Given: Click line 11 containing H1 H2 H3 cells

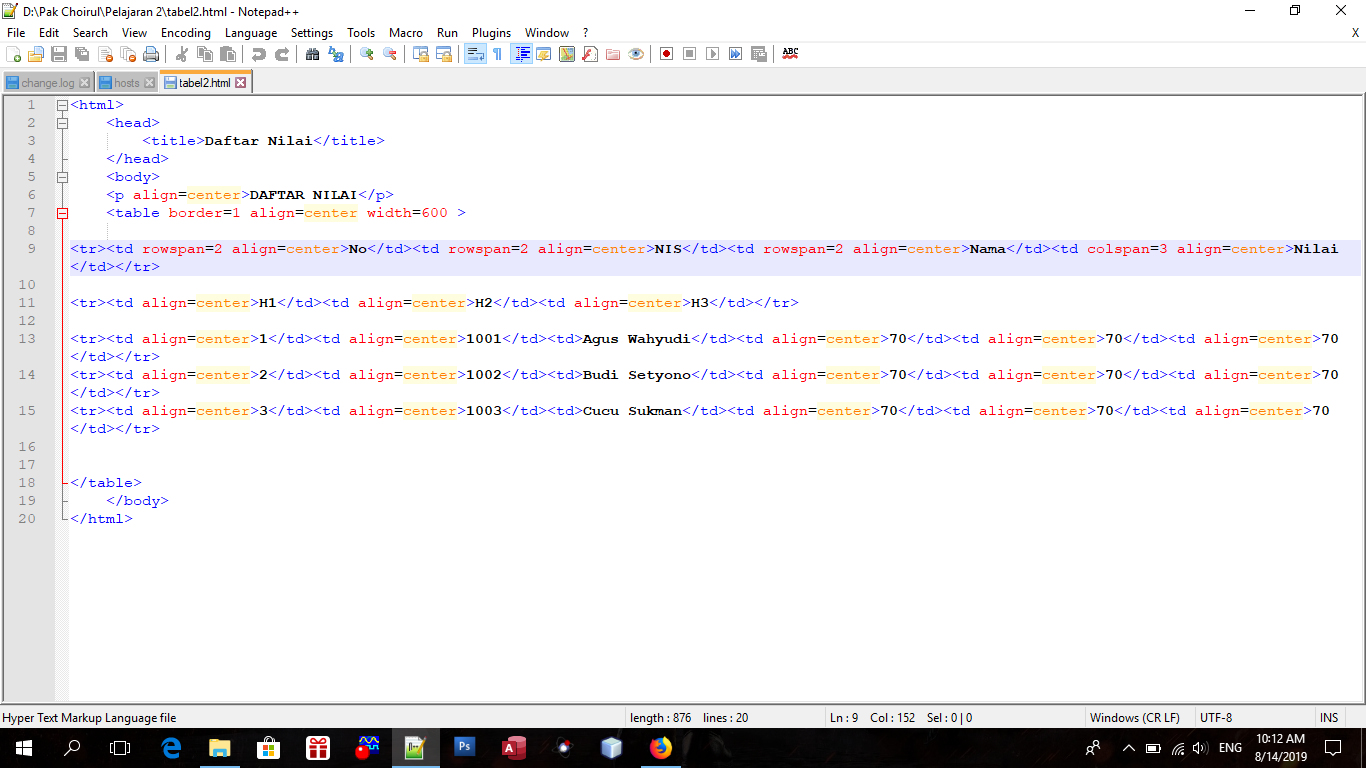Looking at the screenshot, I should [434, 303].
